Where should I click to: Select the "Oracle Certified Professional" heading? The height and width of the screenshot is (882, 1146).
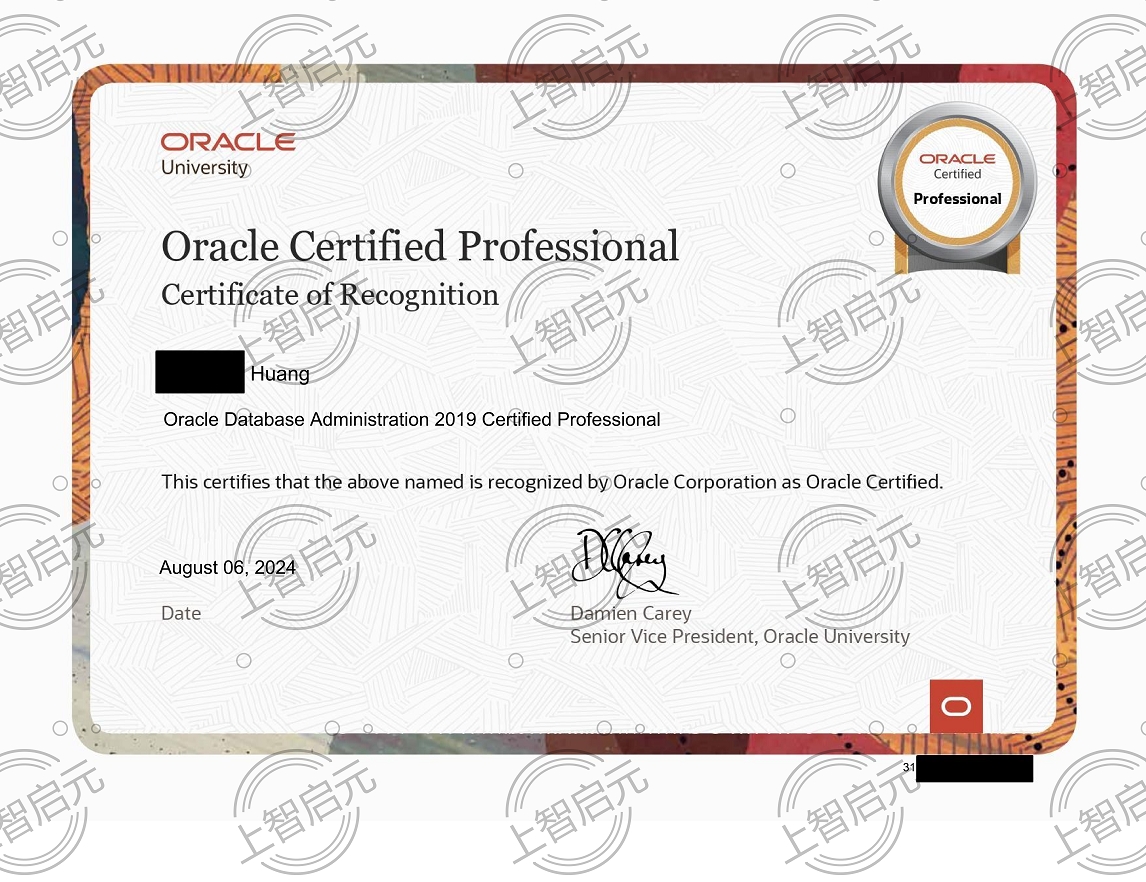point(420,246)
